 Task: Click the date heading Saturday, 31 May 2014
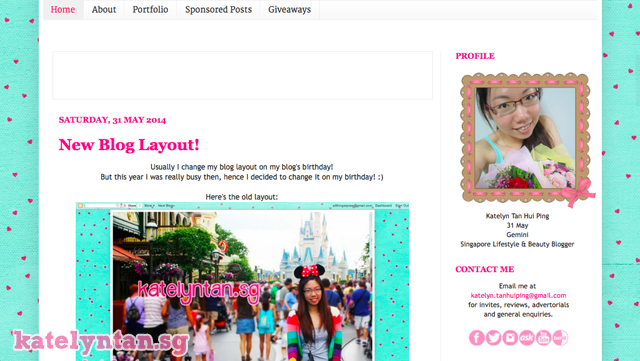[x=112, y=120]
